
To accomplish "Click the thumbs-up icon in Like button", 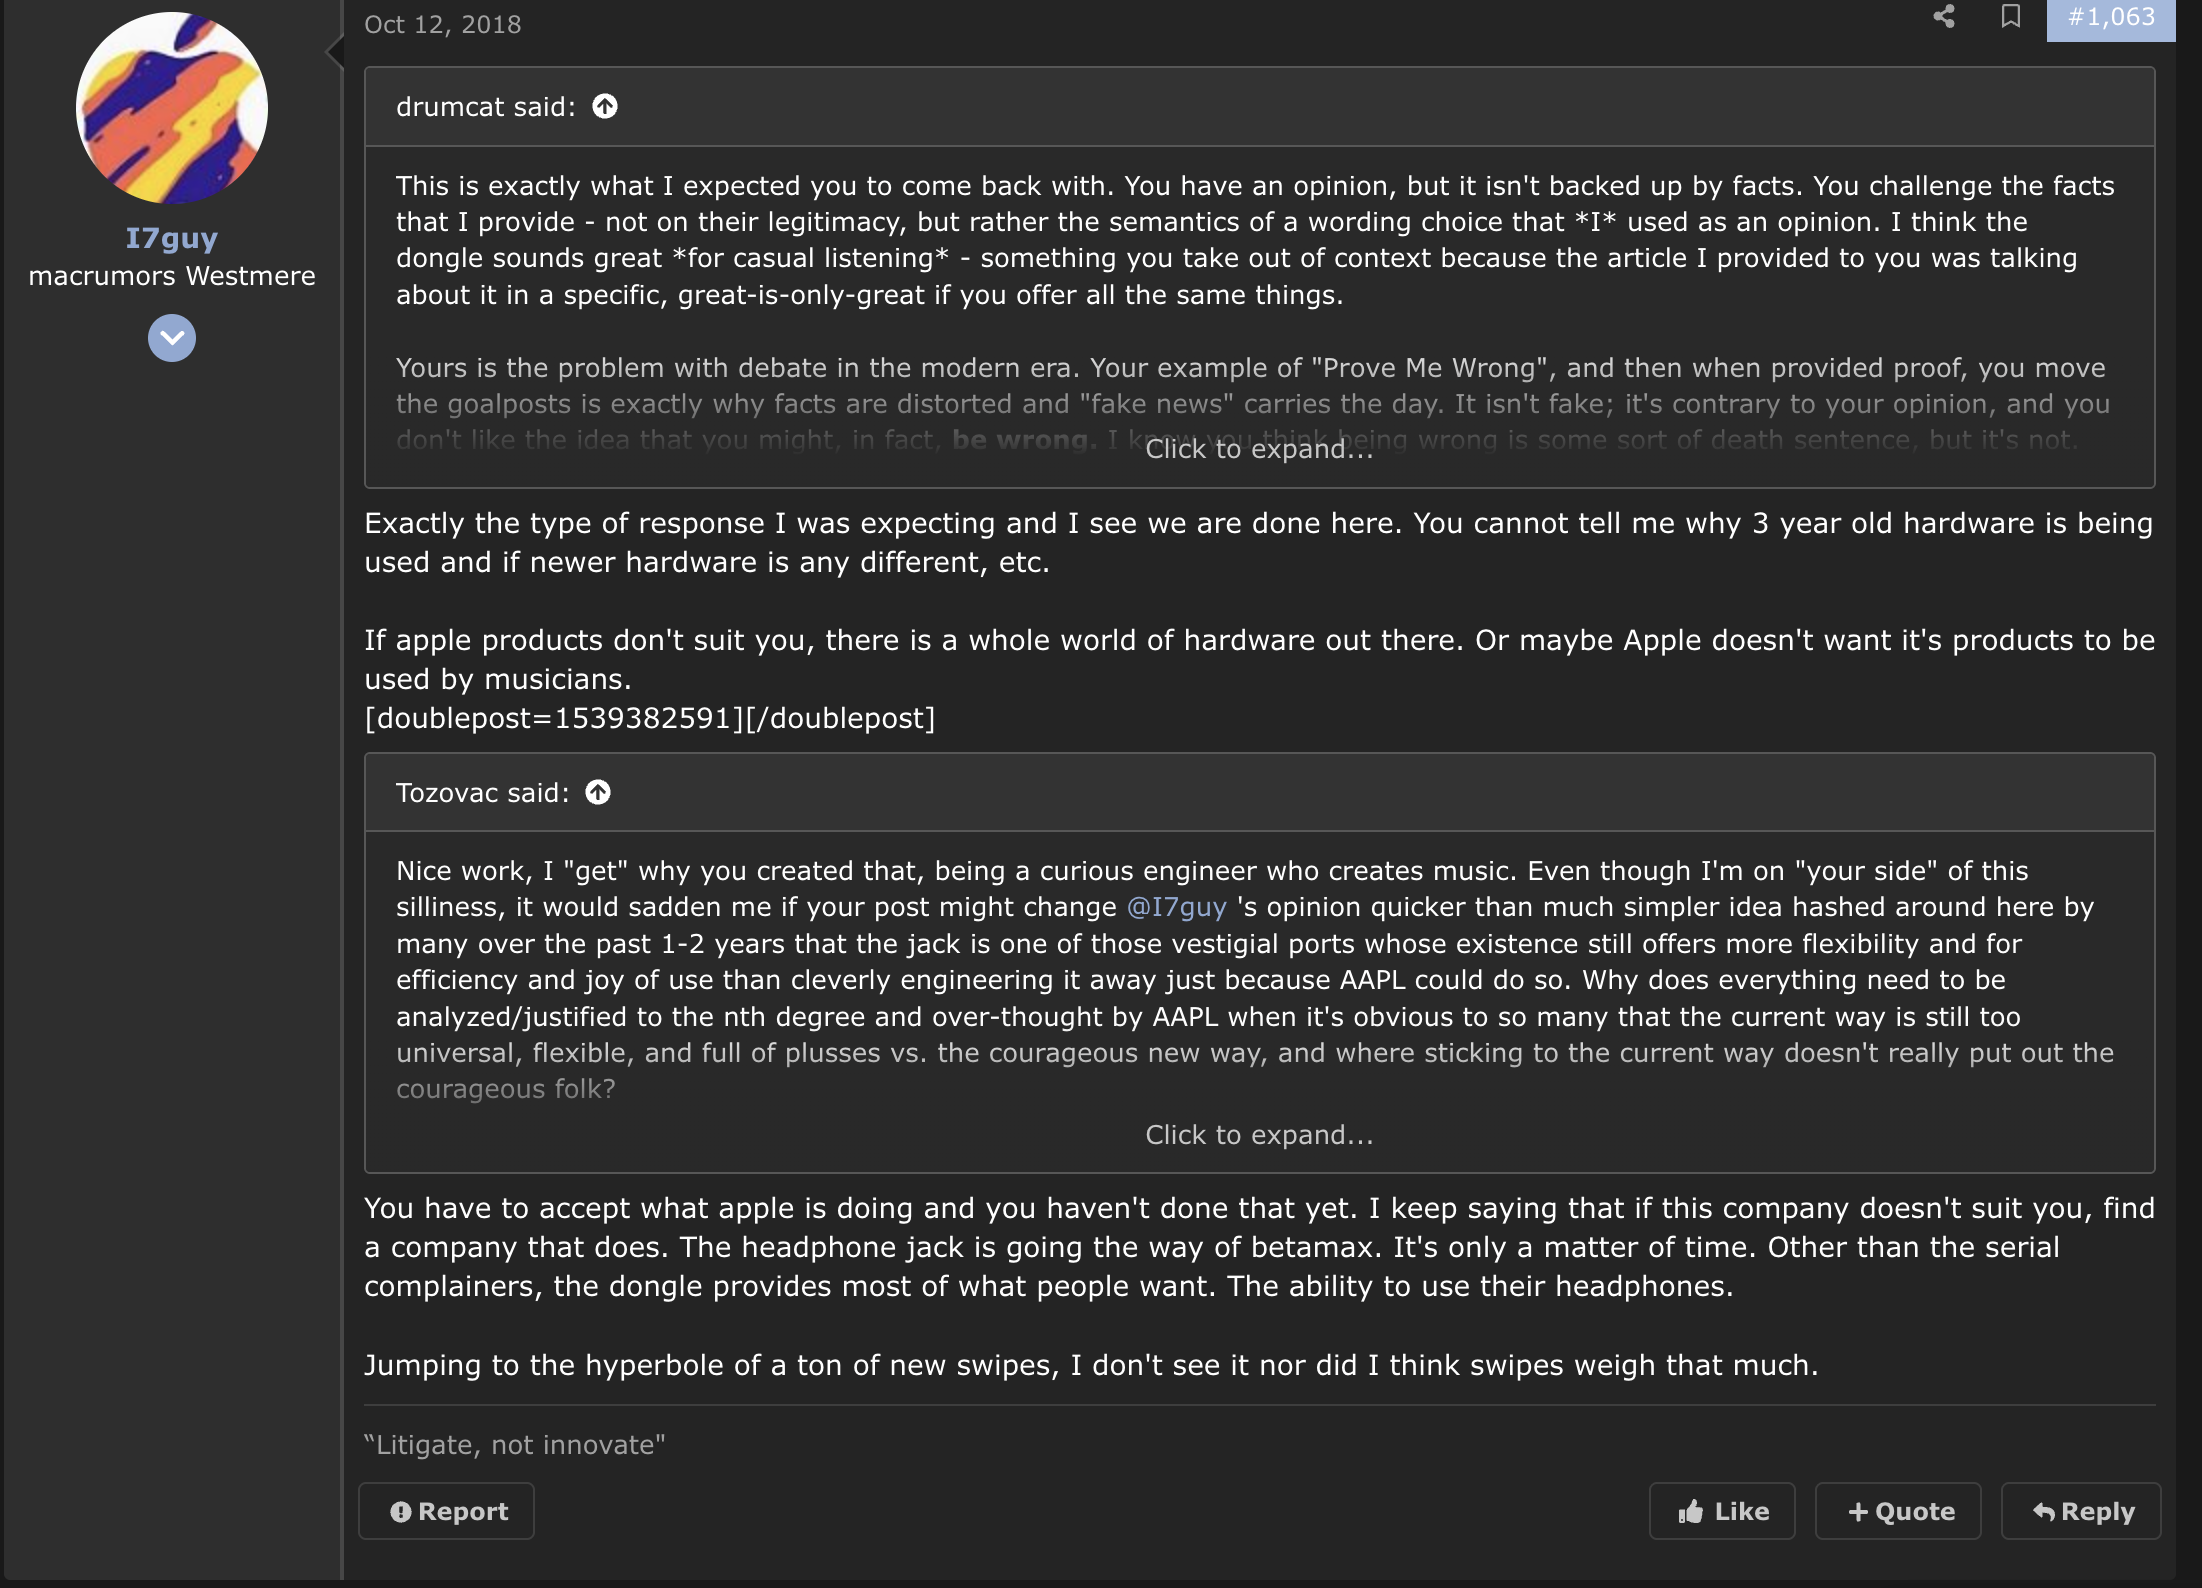I will point(1691,1511).
